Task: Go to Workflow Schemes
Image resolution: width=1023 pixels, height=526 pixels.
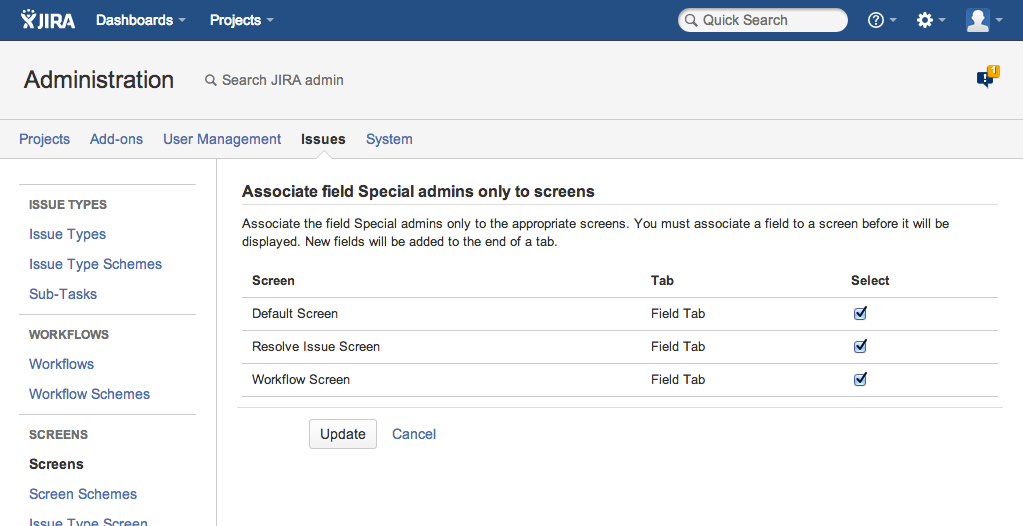Action: (89, 394)
